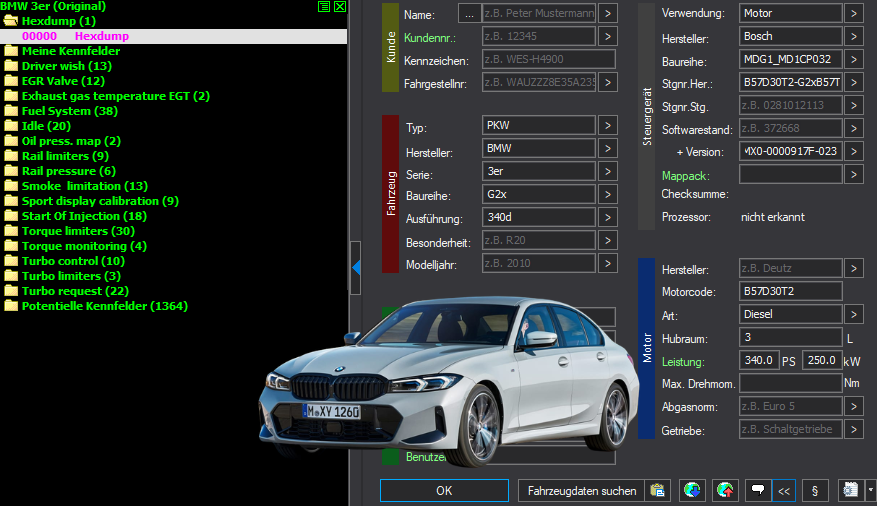Image resolution: width=877 pixels, height=506 pixels.
Task: Open the arrow next to Fahrzeug Hersteller BMW
Action: (x=608, y=148)
